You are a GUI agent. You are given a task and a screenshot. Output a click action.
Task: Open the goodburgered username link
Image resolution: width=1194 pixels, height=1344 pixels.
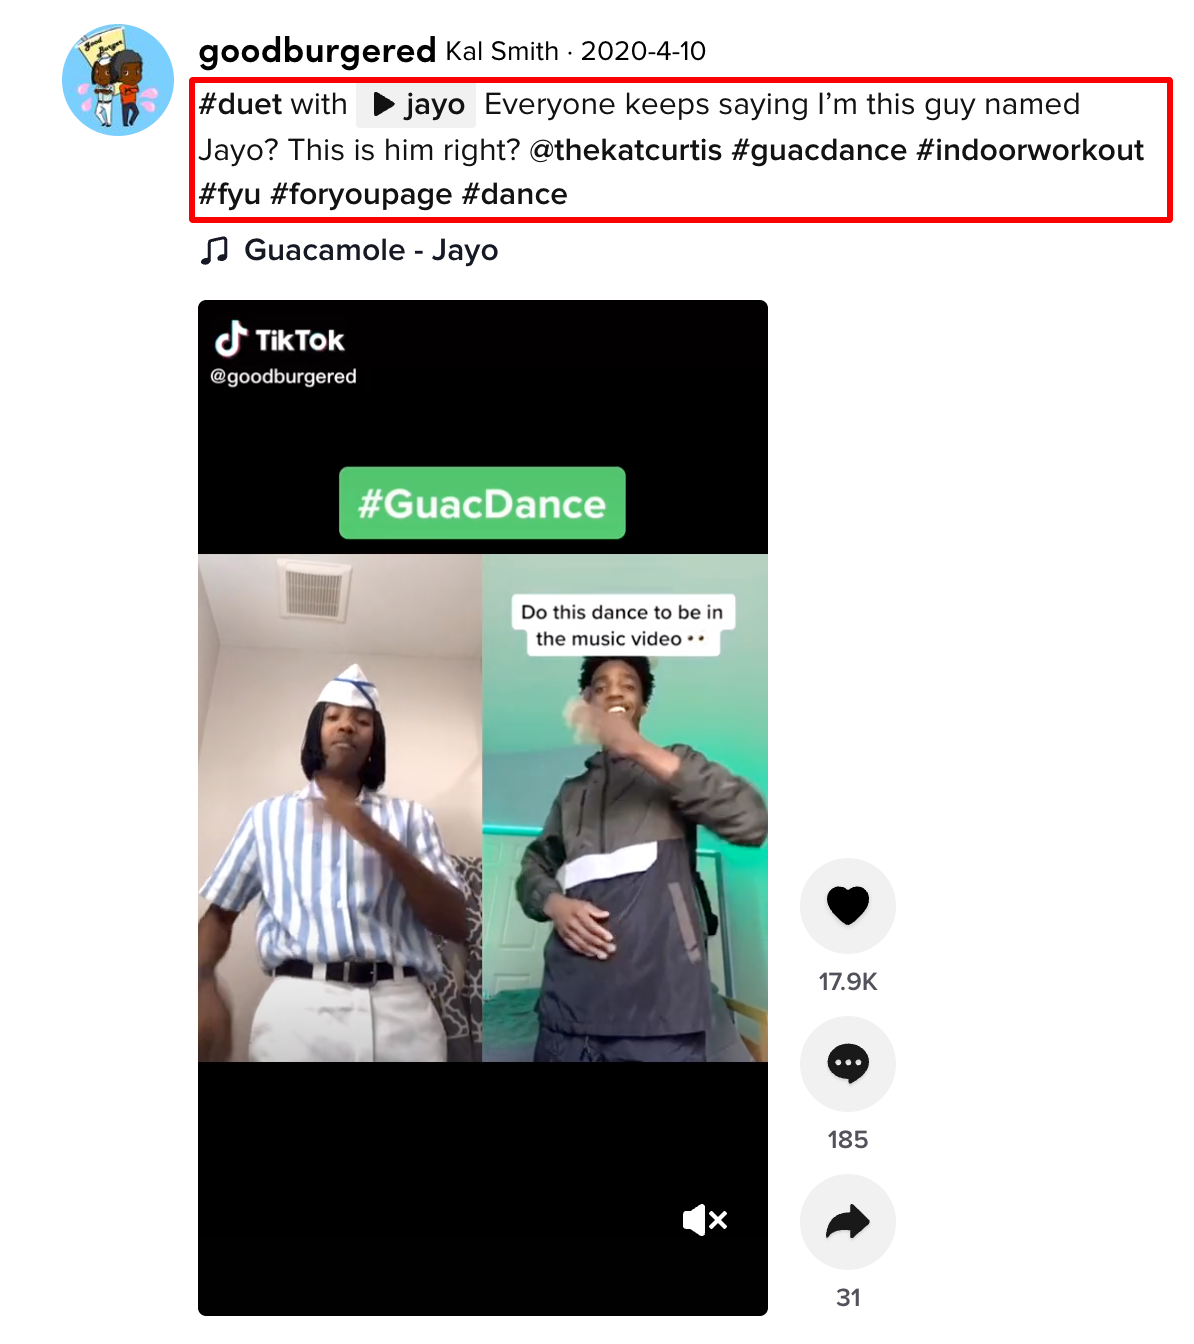click(x=317, y=51)
